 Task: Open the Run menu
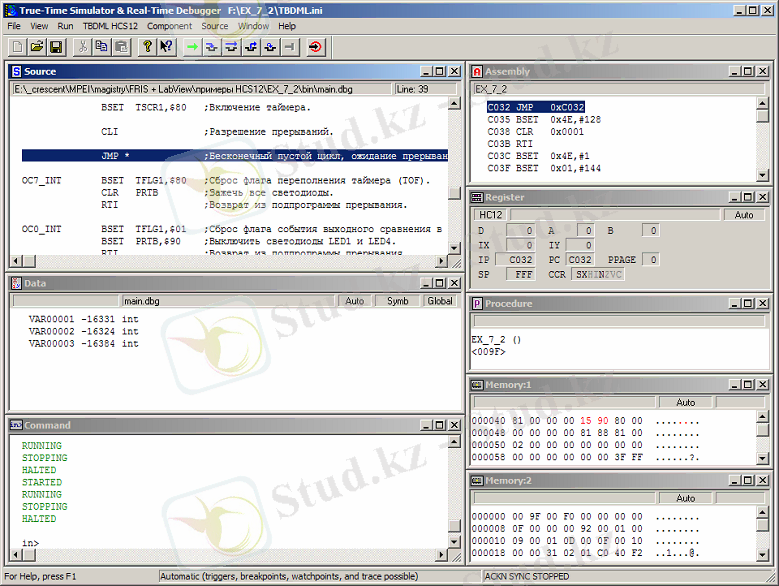tap(65, 25)
